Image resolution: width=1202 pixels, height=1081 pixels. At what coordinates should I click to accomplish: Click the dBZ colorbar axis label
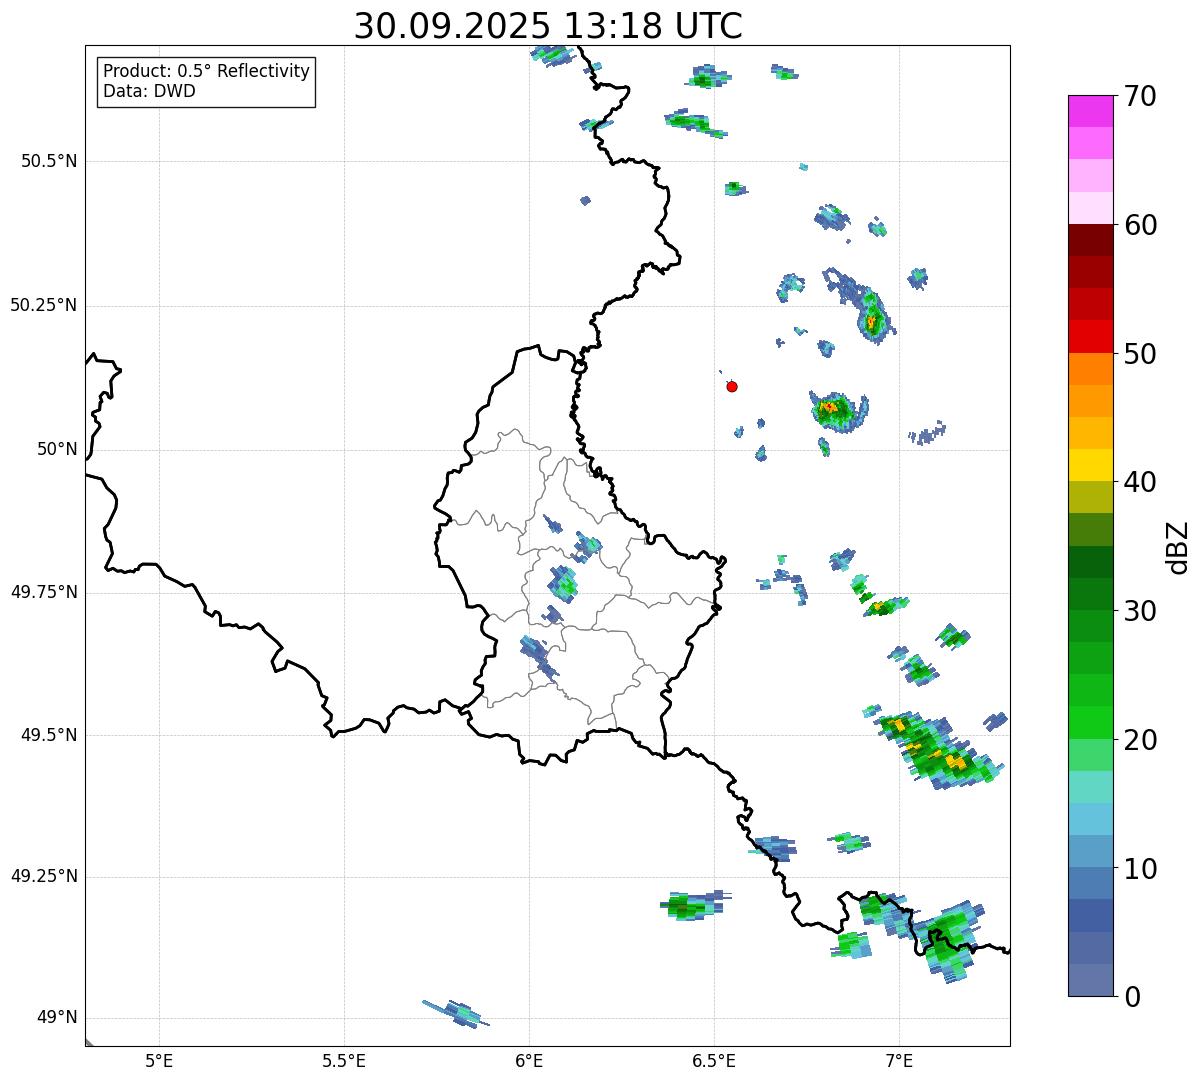coord(1178,547)
